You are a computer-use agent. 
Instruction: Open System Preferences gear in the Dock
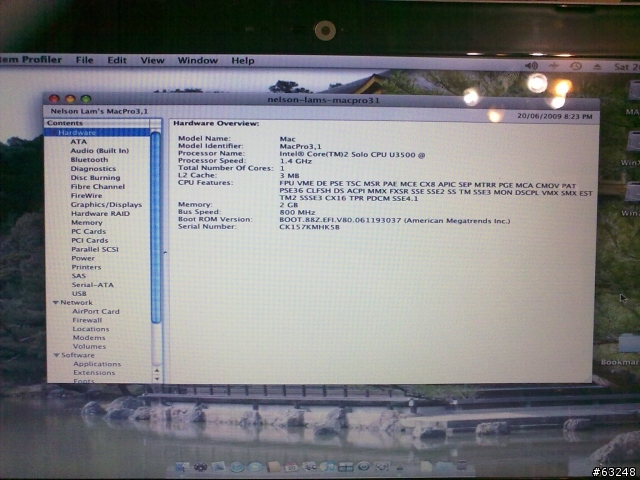pyautogui.click(x=382, y=467)
